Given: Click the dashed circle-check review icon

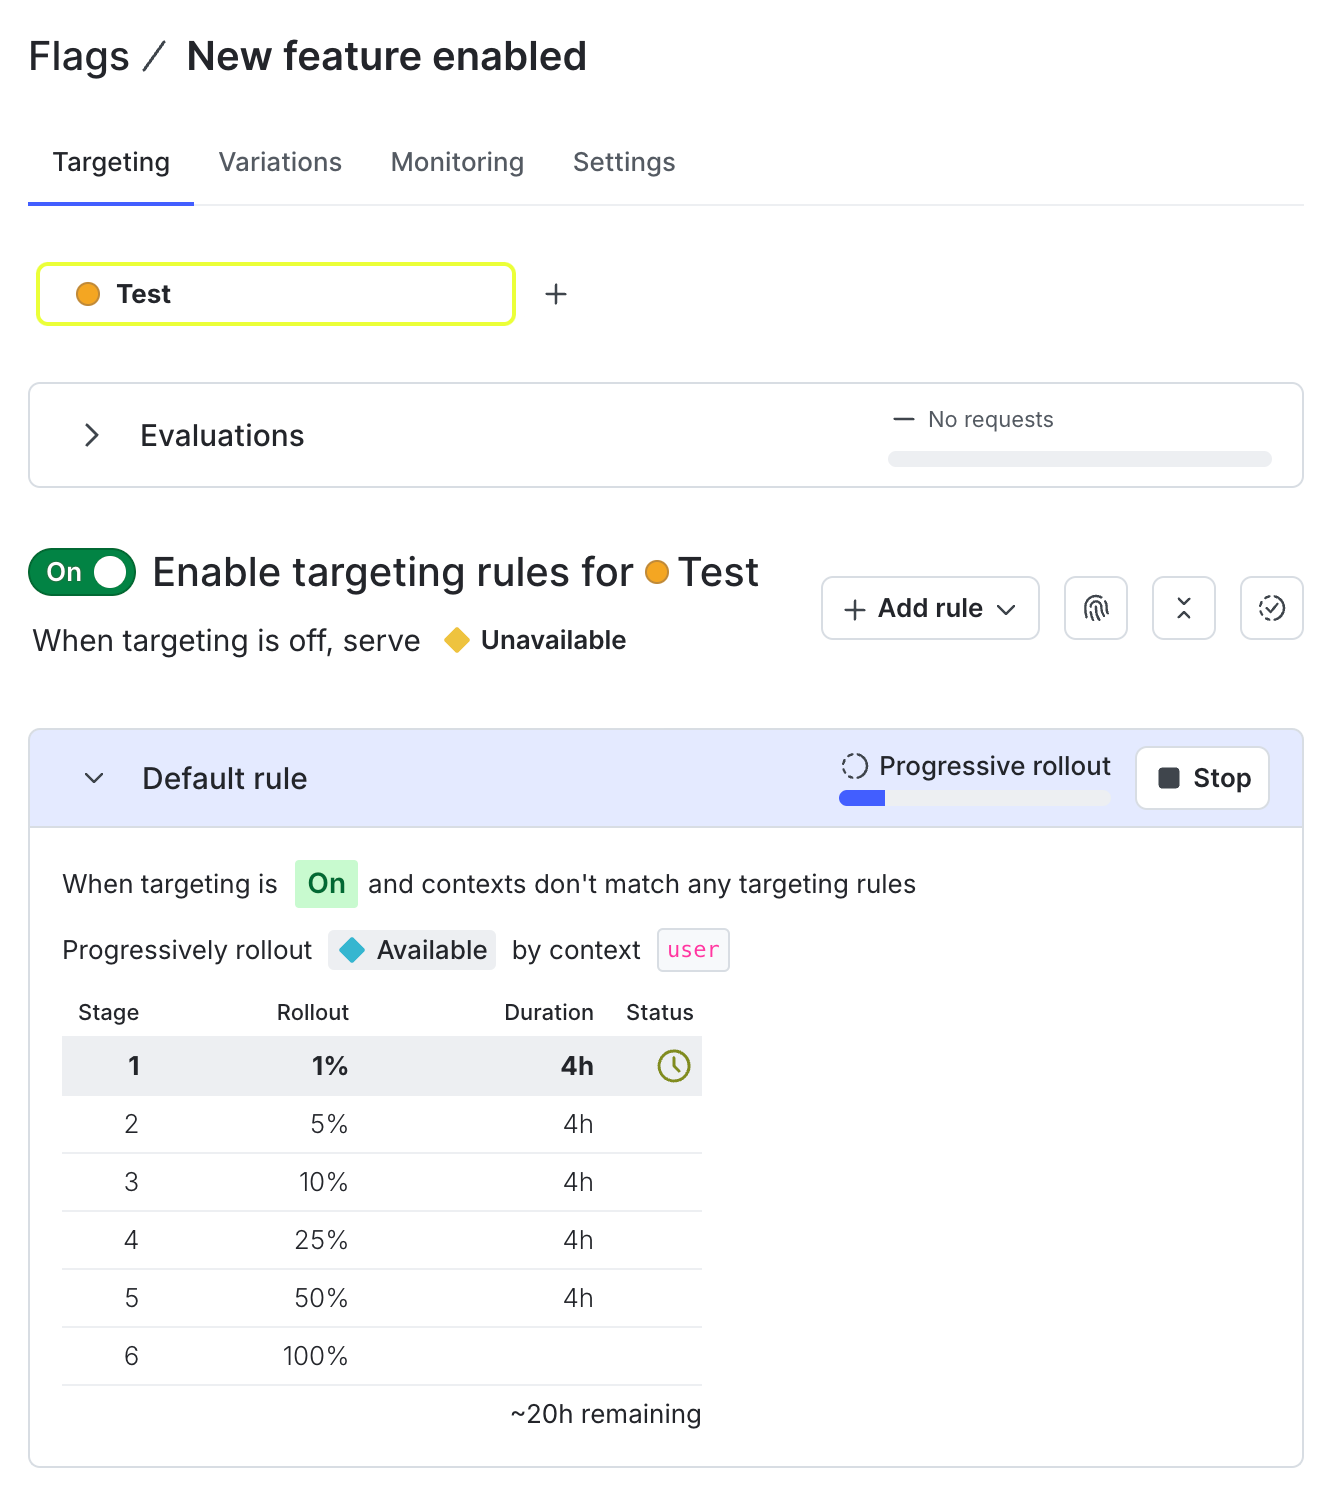Looking at the screenshot, I should point(1271,608).
